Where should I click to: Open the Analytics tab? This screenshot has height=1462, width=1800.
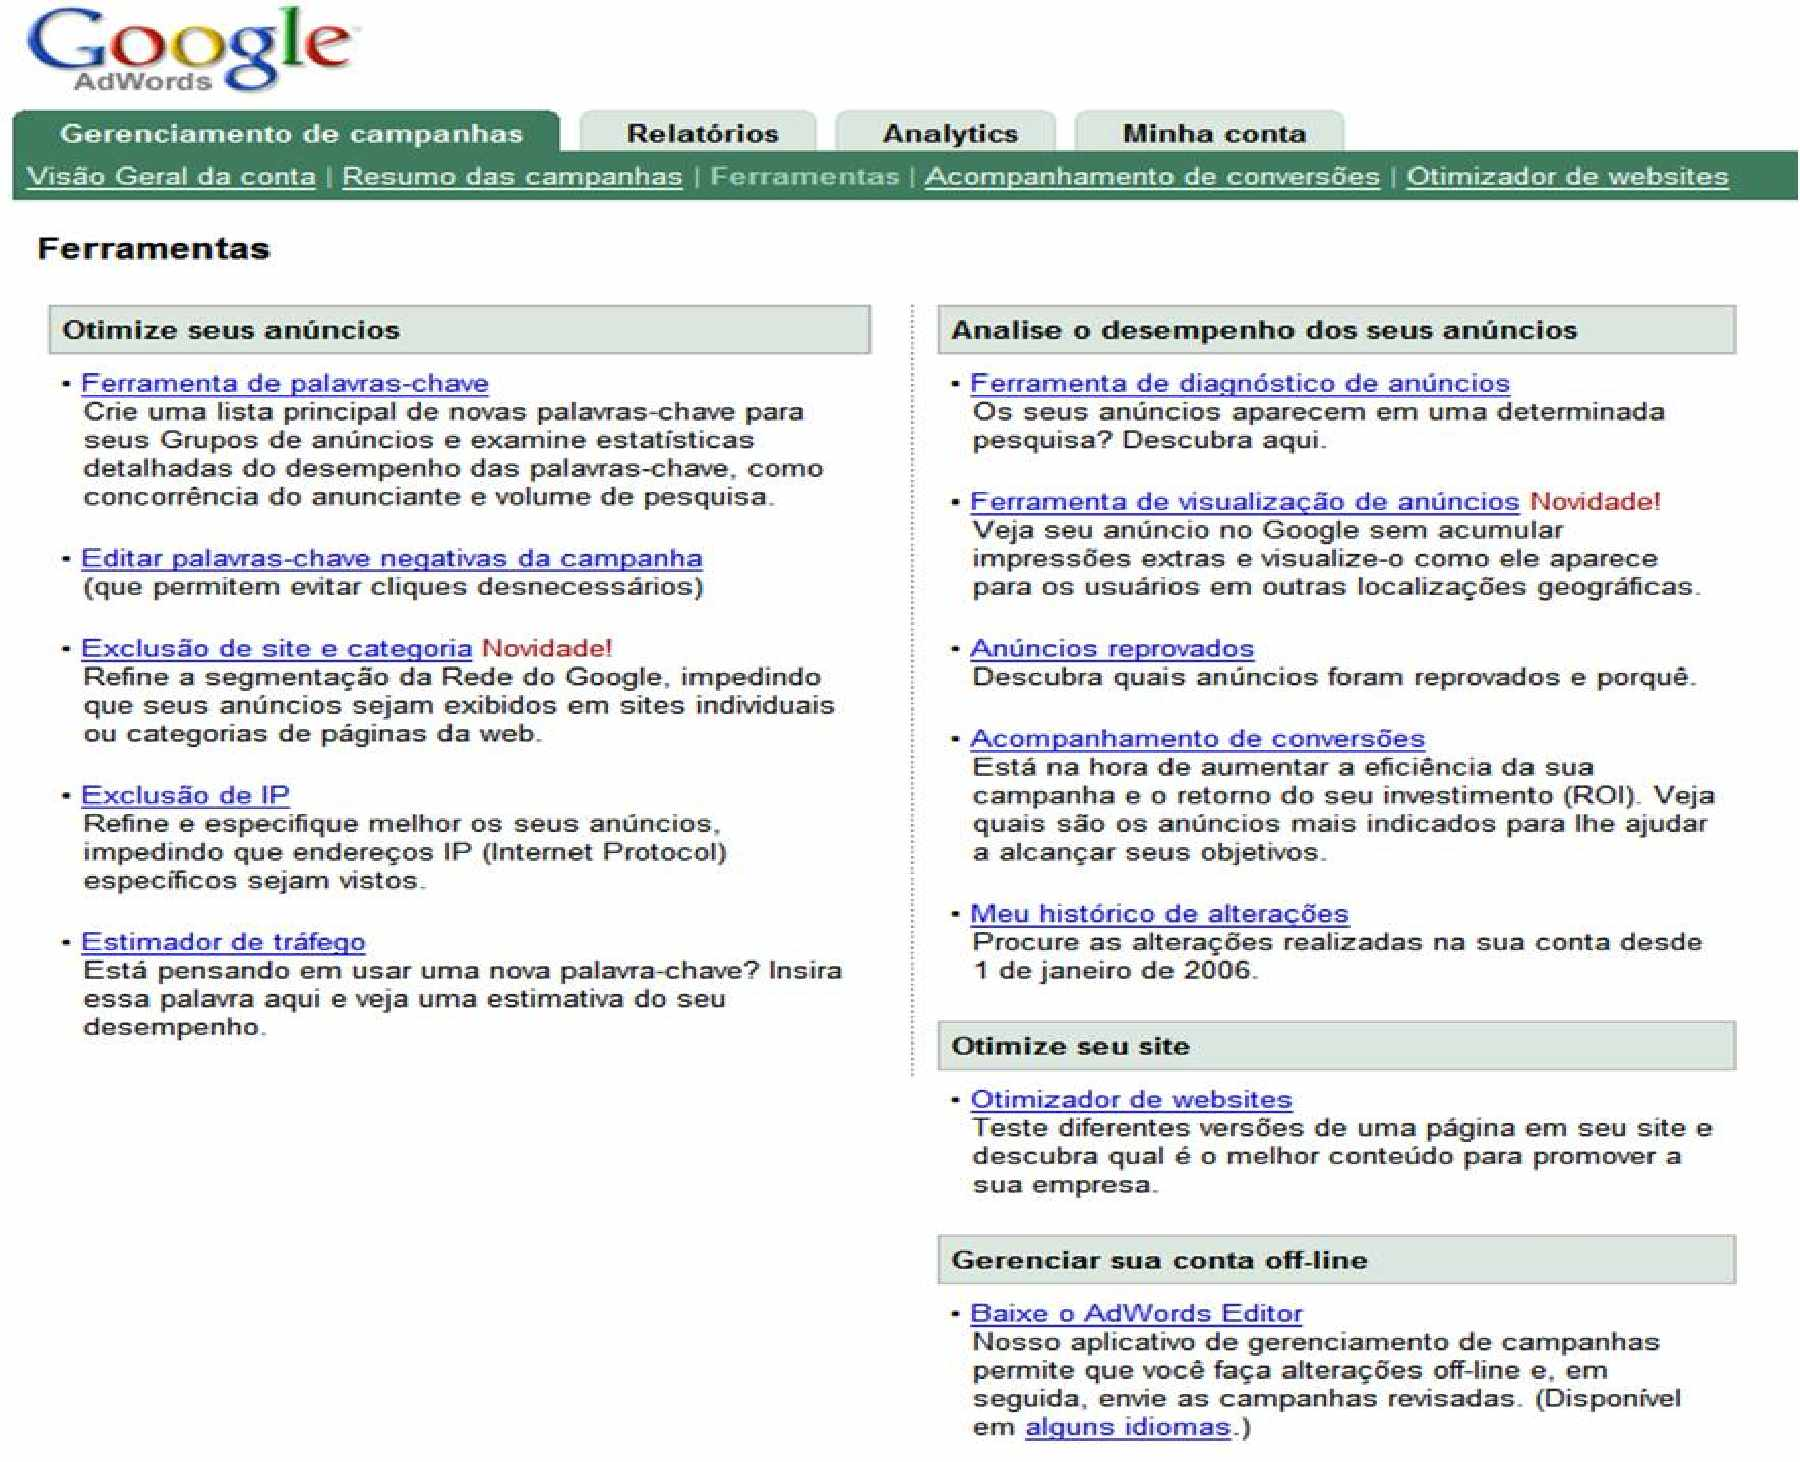click(949, 133)
